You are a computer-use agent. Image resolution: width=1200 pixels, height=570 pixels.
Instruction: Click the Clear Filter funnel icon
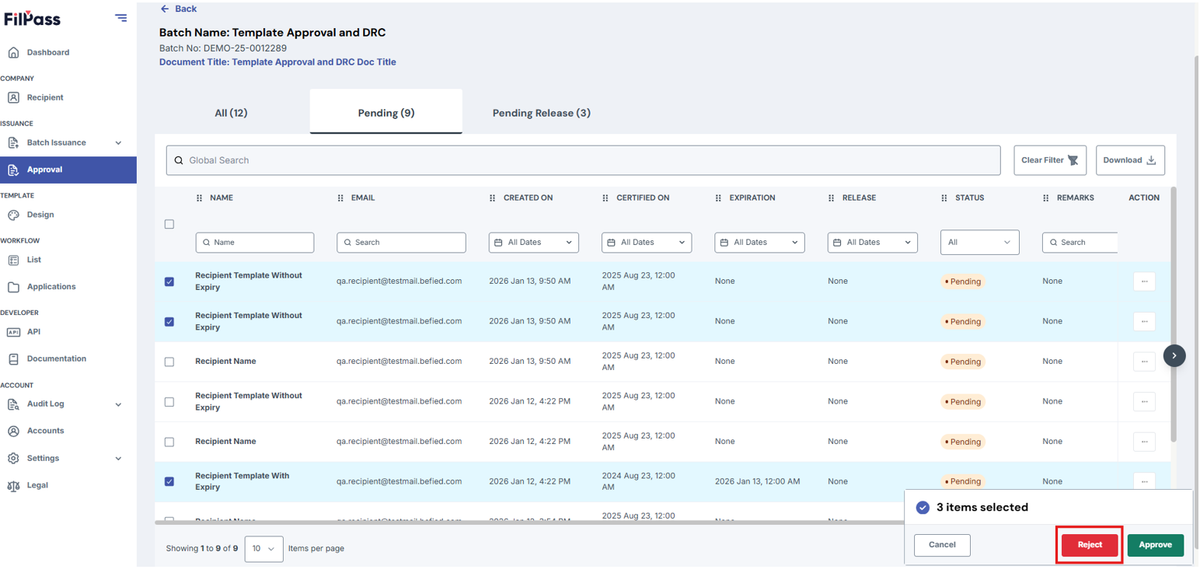pyautogui.click(x=1073, y=160)
